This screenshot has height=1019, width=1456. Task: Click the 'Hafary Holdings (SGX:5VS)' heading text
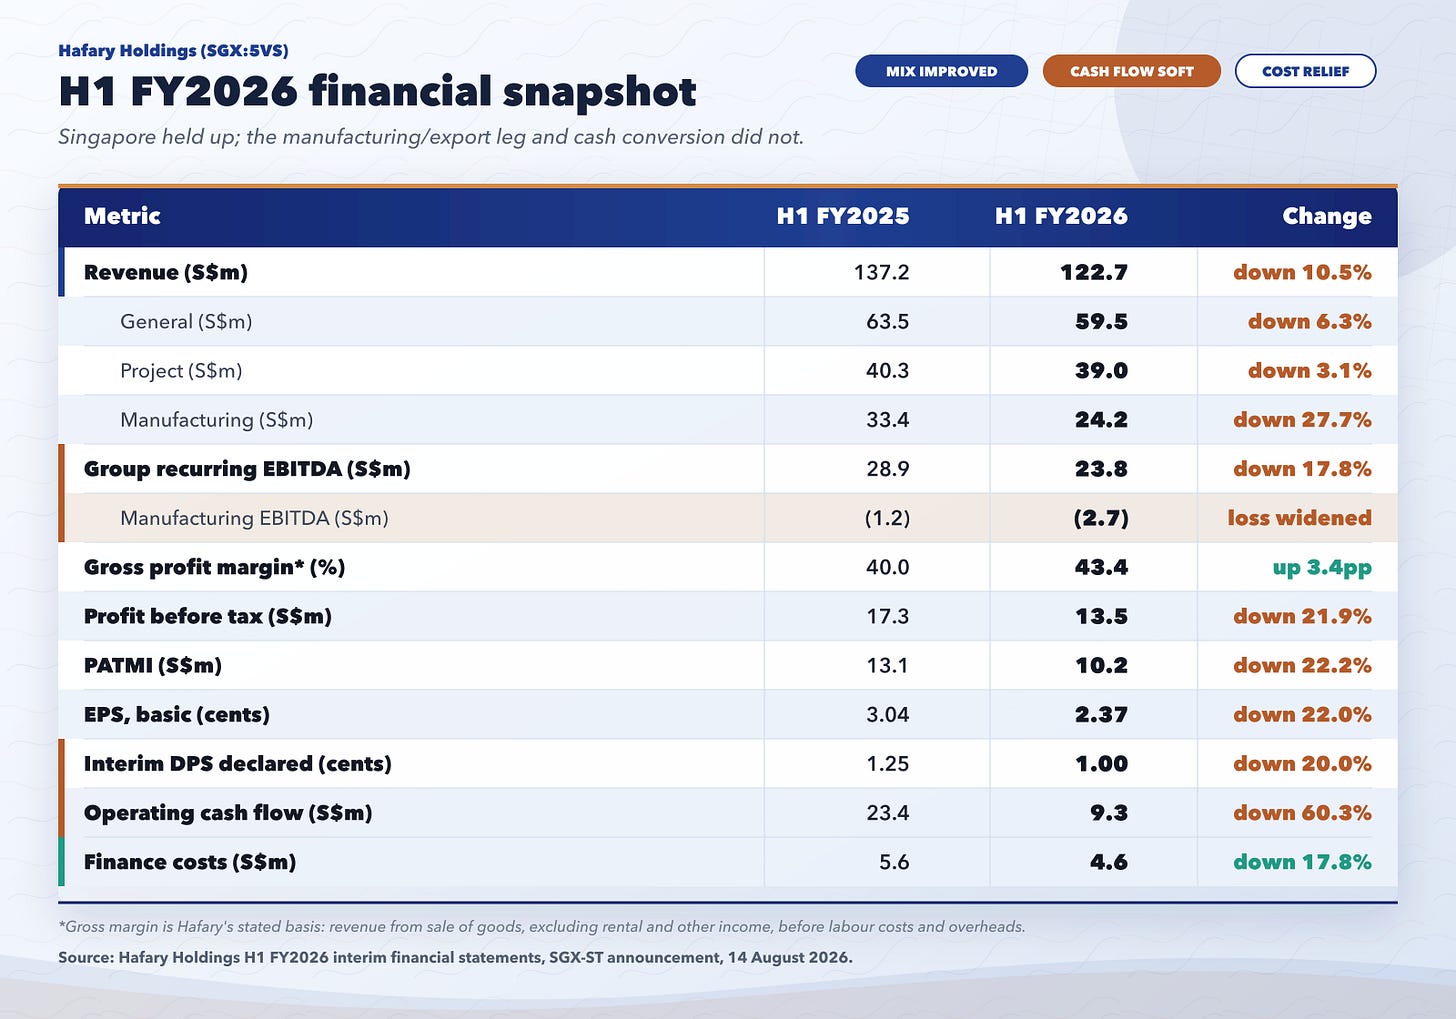pos(173,50)
